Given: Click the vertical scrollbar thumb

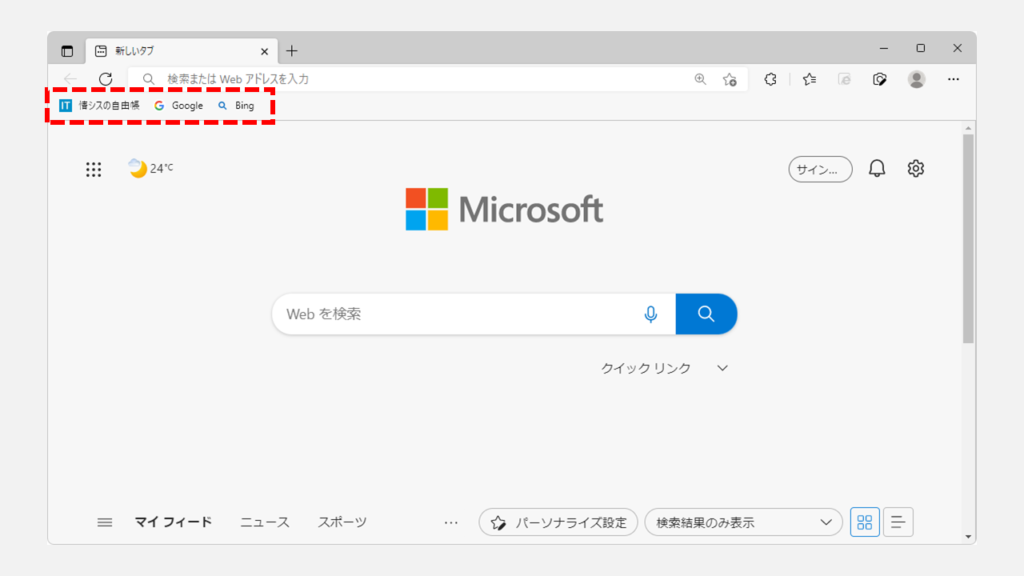Looking at the screenshot, I should click(968, 238).
